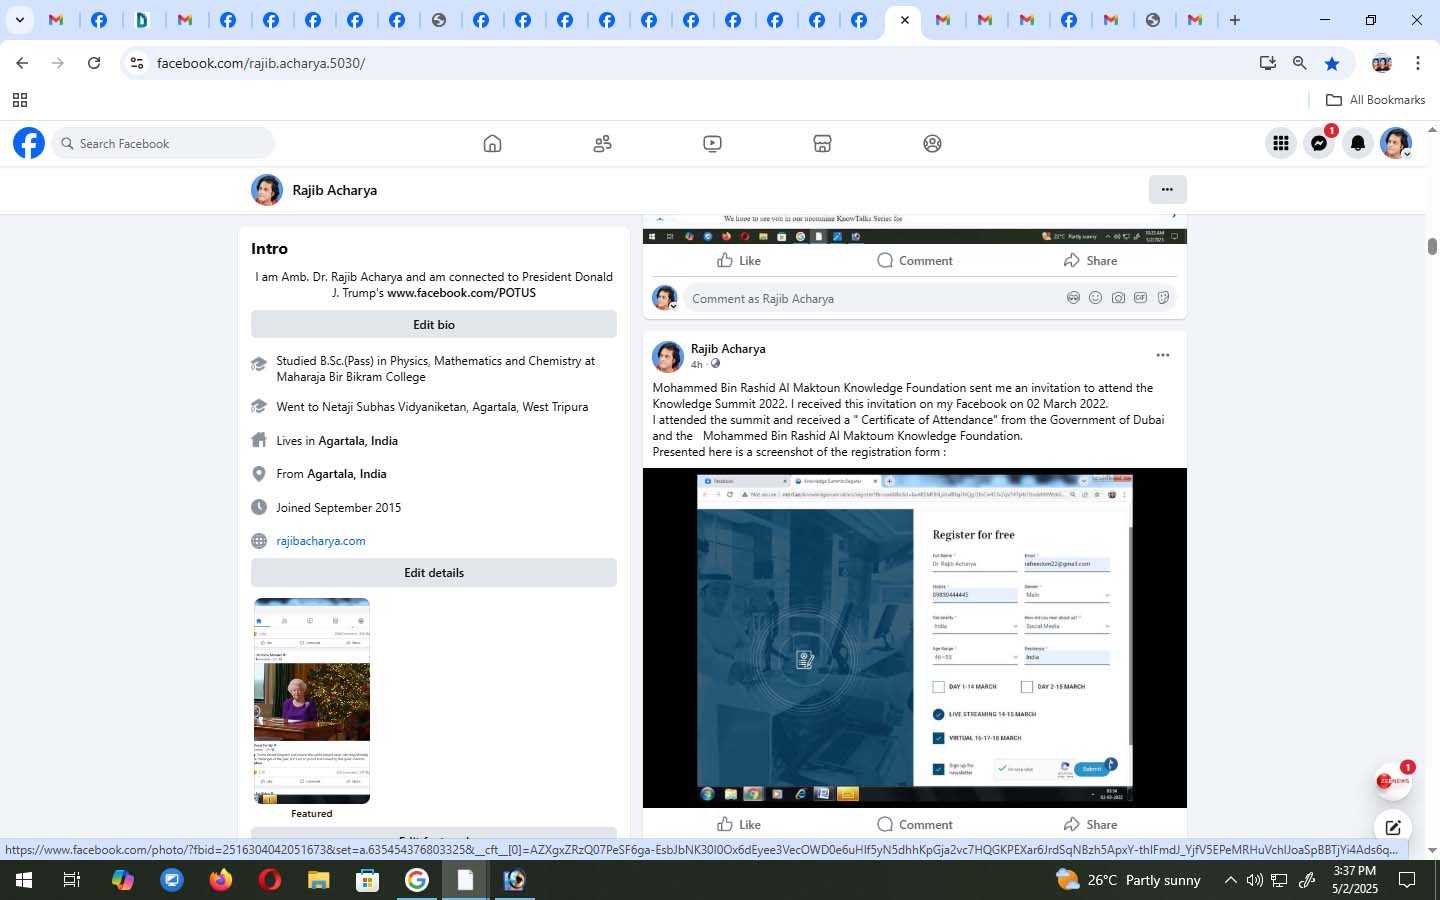This screenshot has width=1440, height=900.
Task: Add a GIF to the comment
Action: point(1140,298)
